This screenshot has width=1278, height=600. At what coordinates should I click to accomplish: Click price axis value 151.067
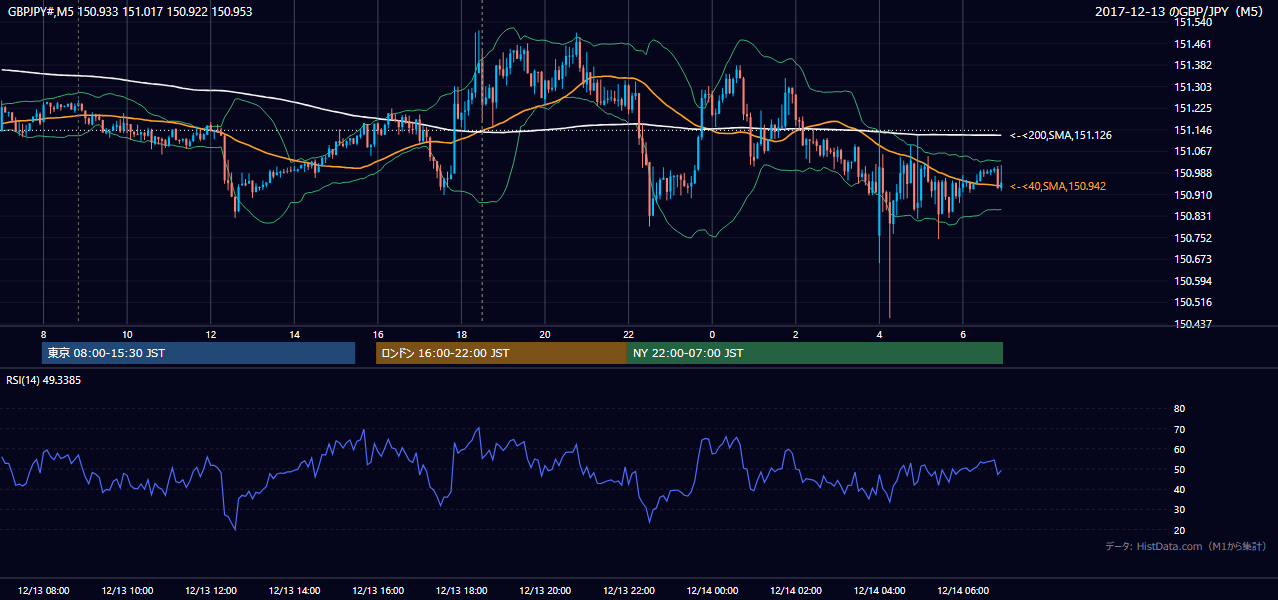[1193, 151]
